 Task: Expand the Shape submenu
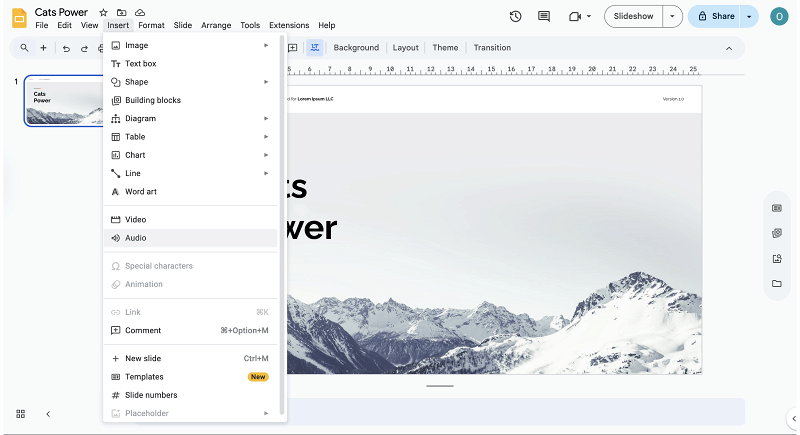coord(266,82)
